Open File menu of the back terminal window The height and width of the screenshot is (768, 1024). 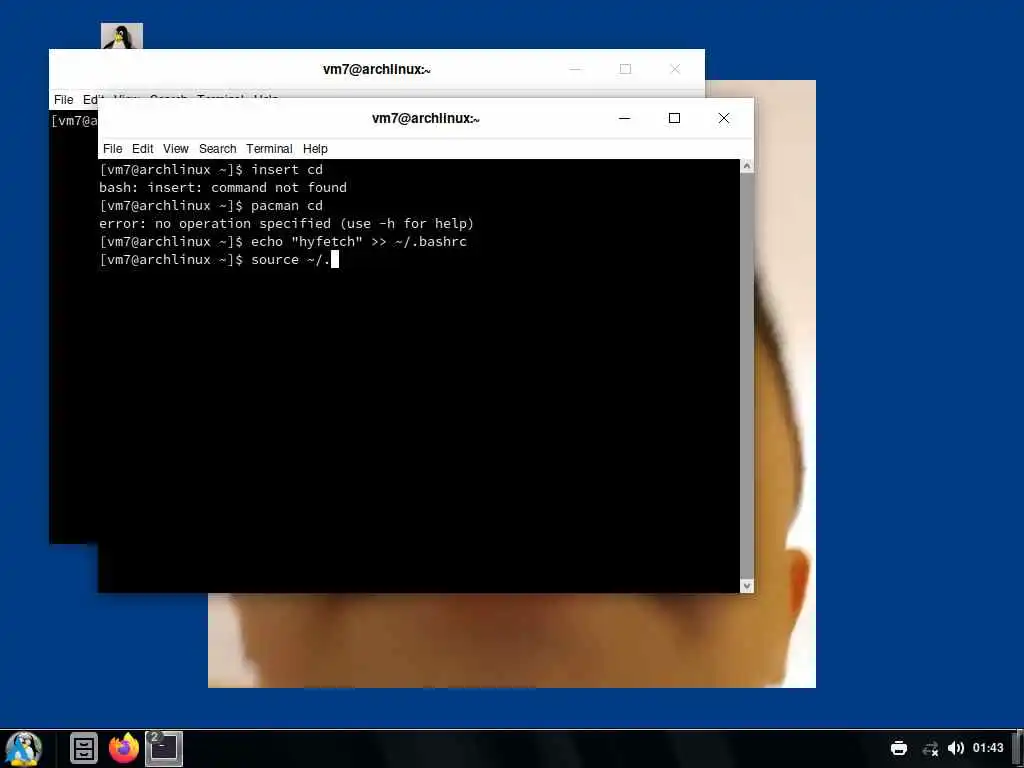(x=63, y=100)
